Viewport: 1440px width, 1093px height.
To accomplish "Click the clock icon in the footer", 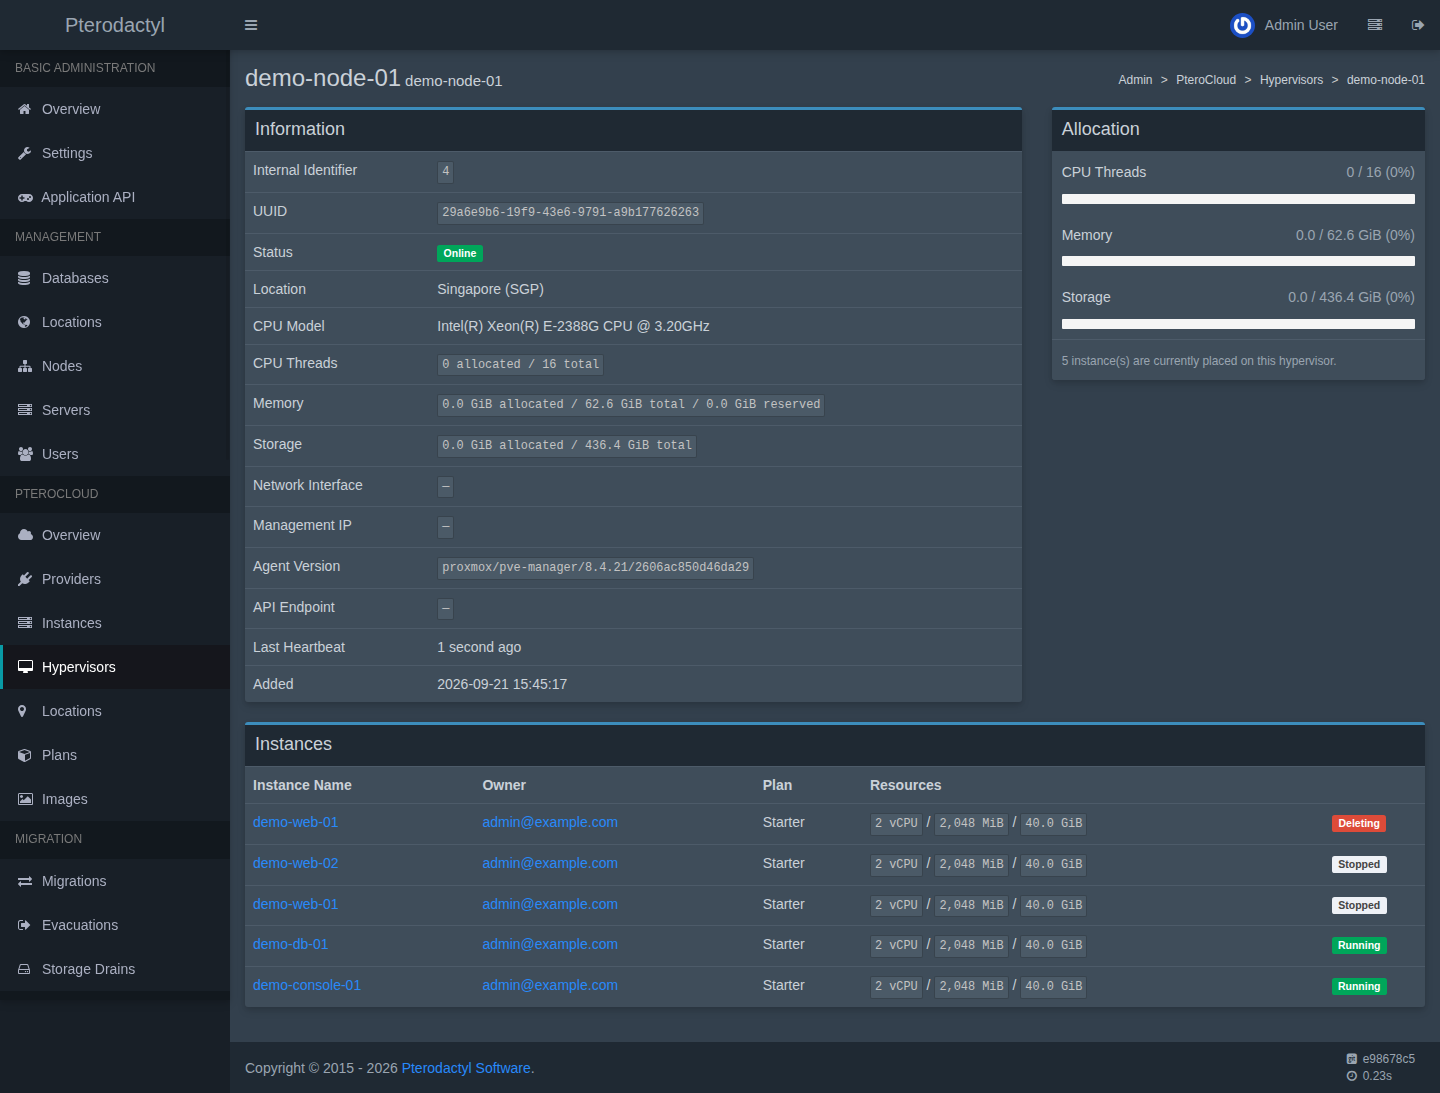I will [1352, 1076].
